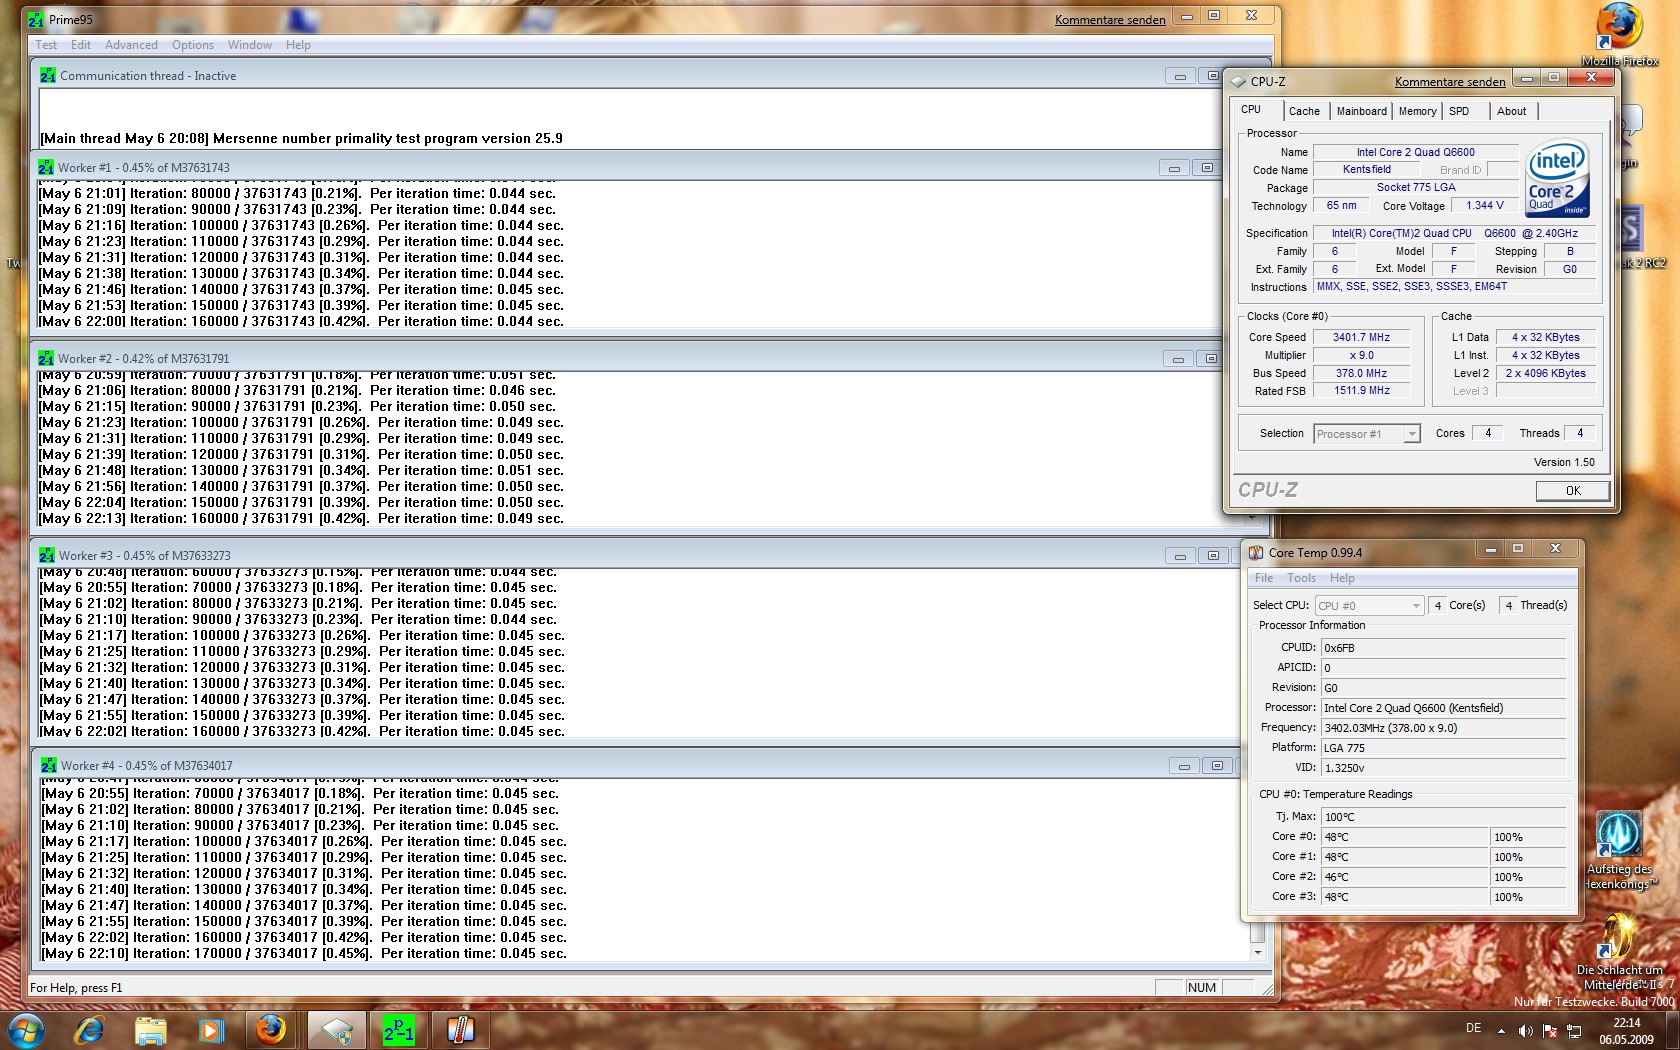The height and width of the screenshot is (1050, 1680).
Task: Minimize the Communication thread child window
Action: [x=1180, y=76]
